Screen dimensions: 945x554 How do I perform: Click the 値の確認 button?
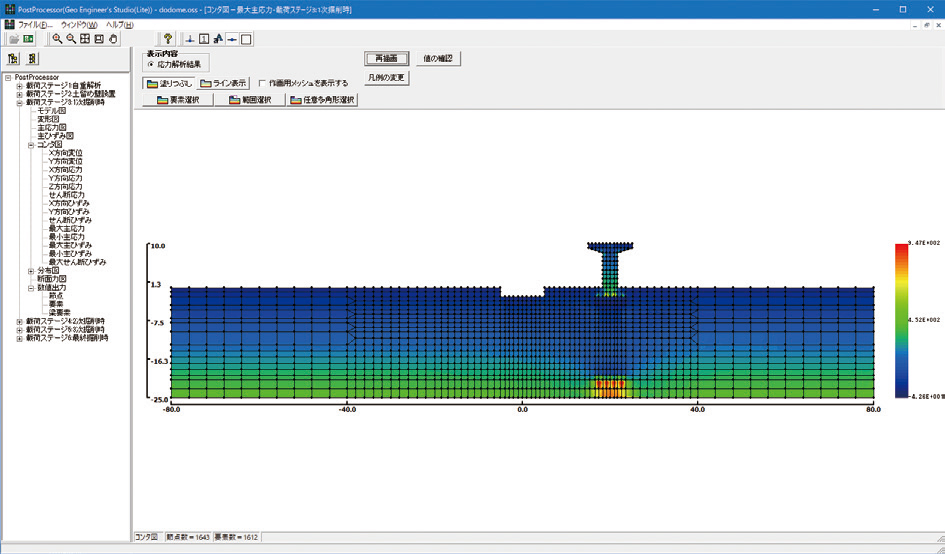(x=438, y=58)
